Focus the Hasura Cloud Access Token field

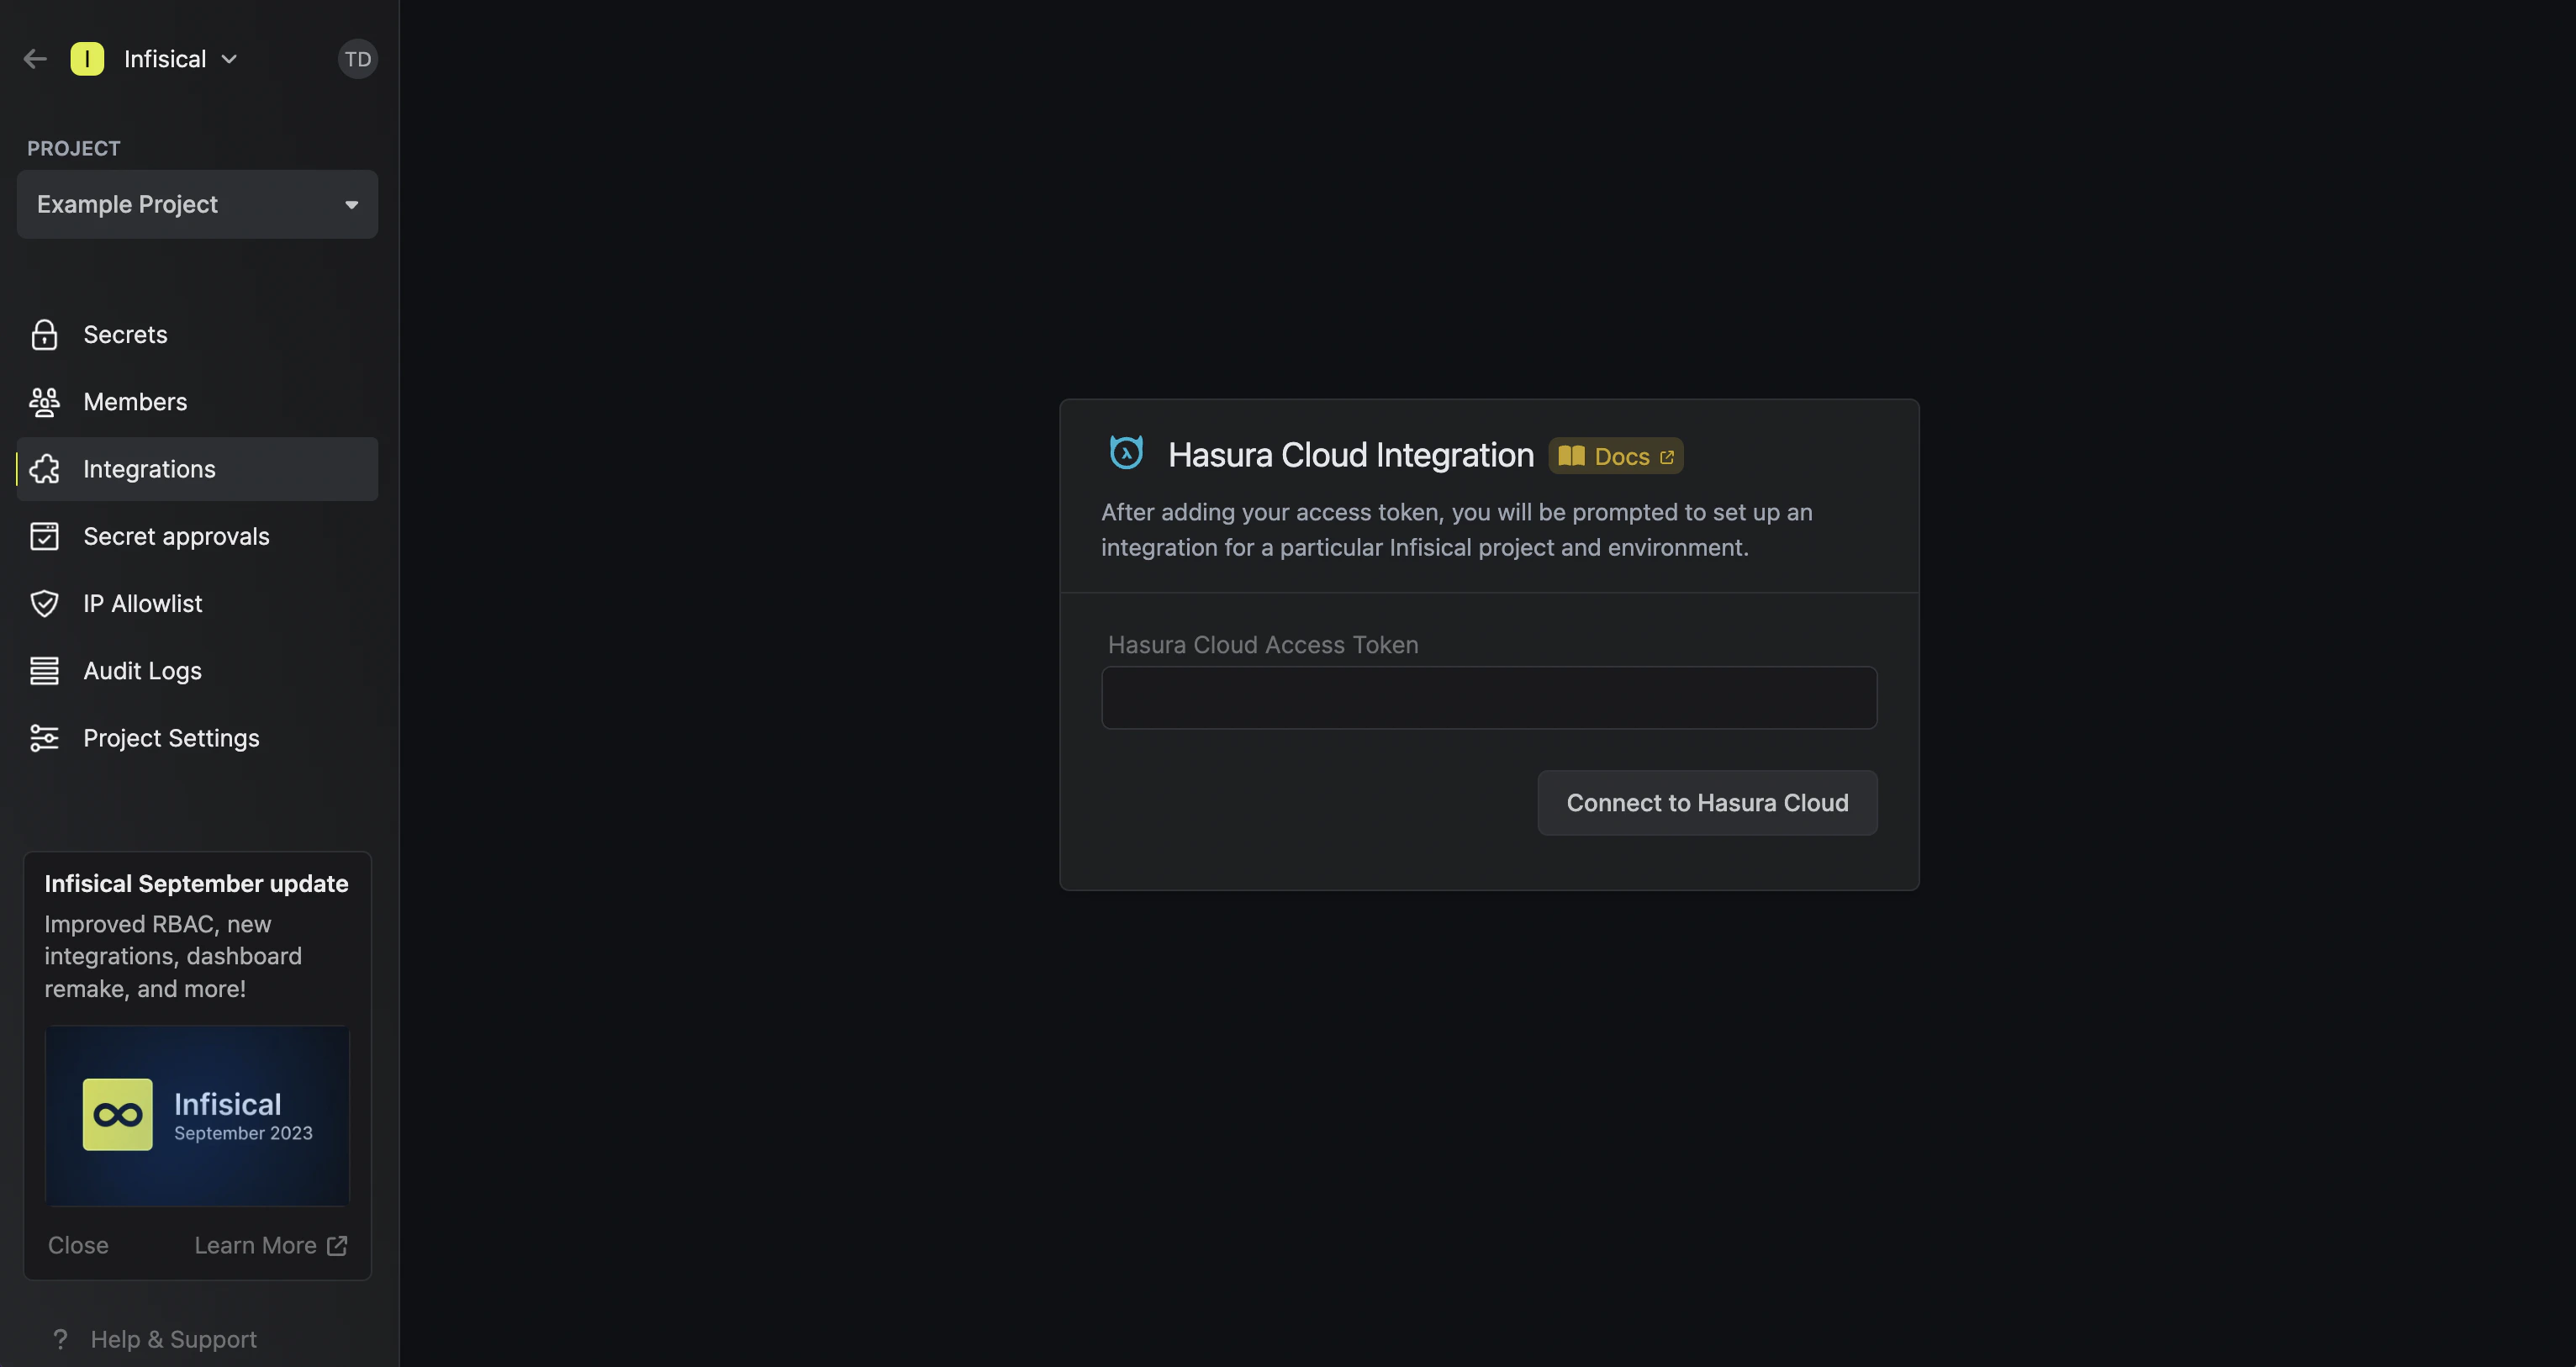click(x=1489, y=698)
